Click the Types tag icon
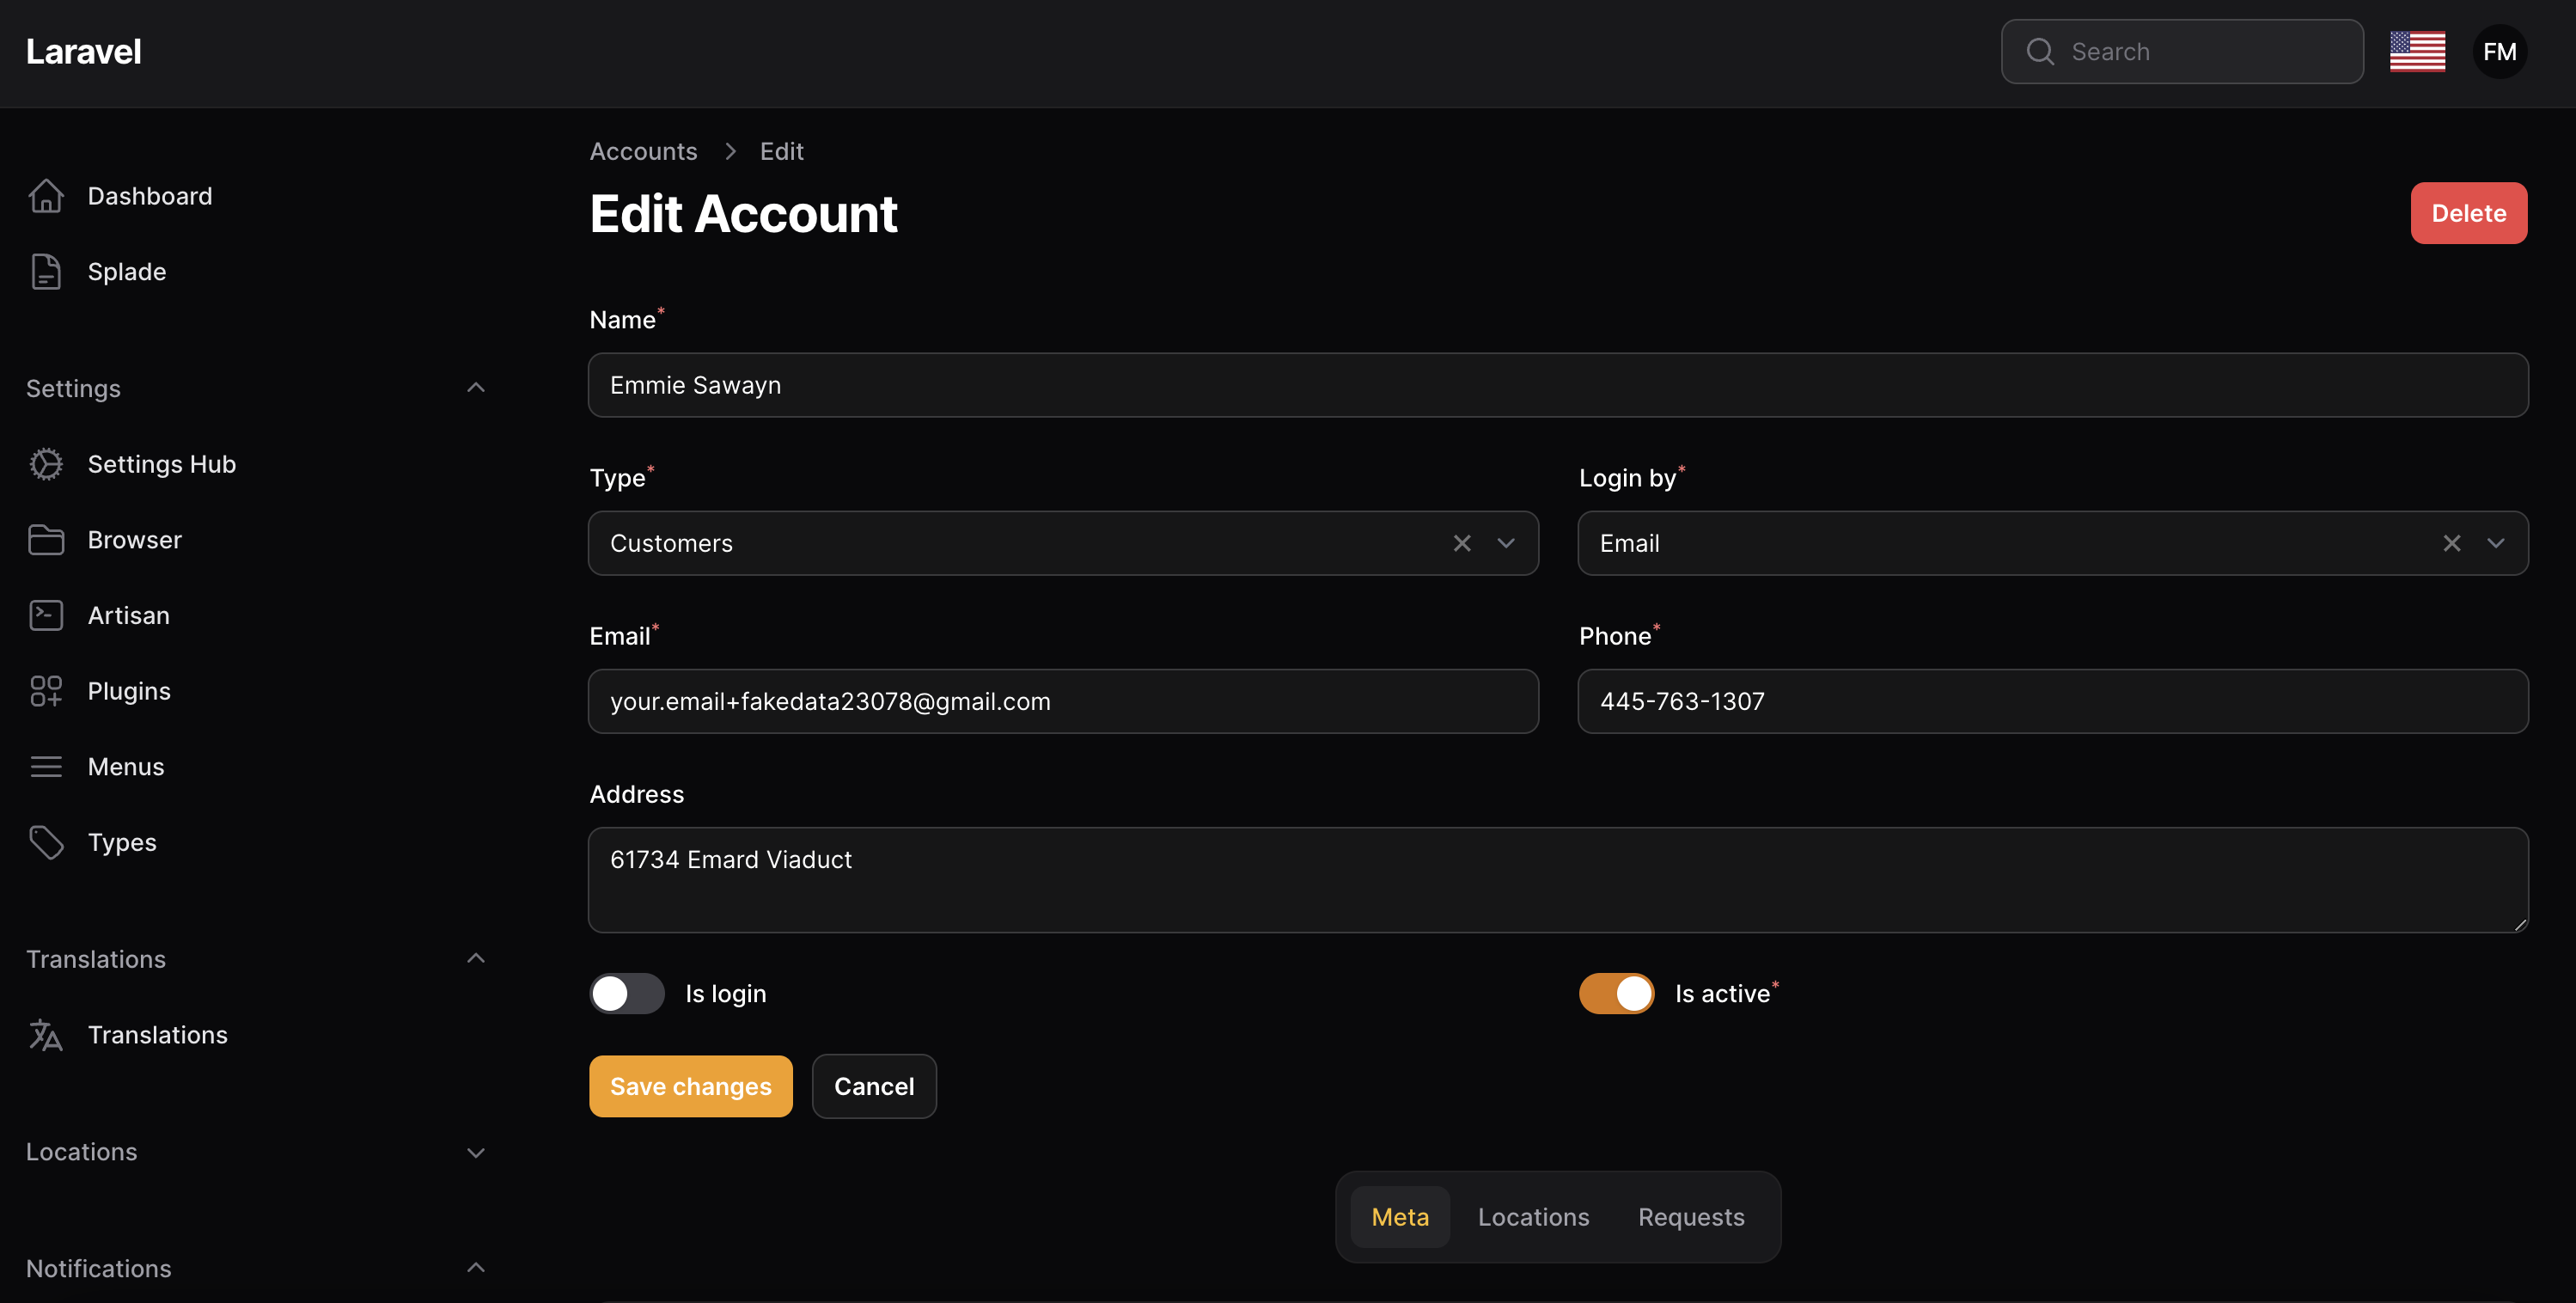The width and height of the screenshot is (2576, 1303). pos(46,842)
